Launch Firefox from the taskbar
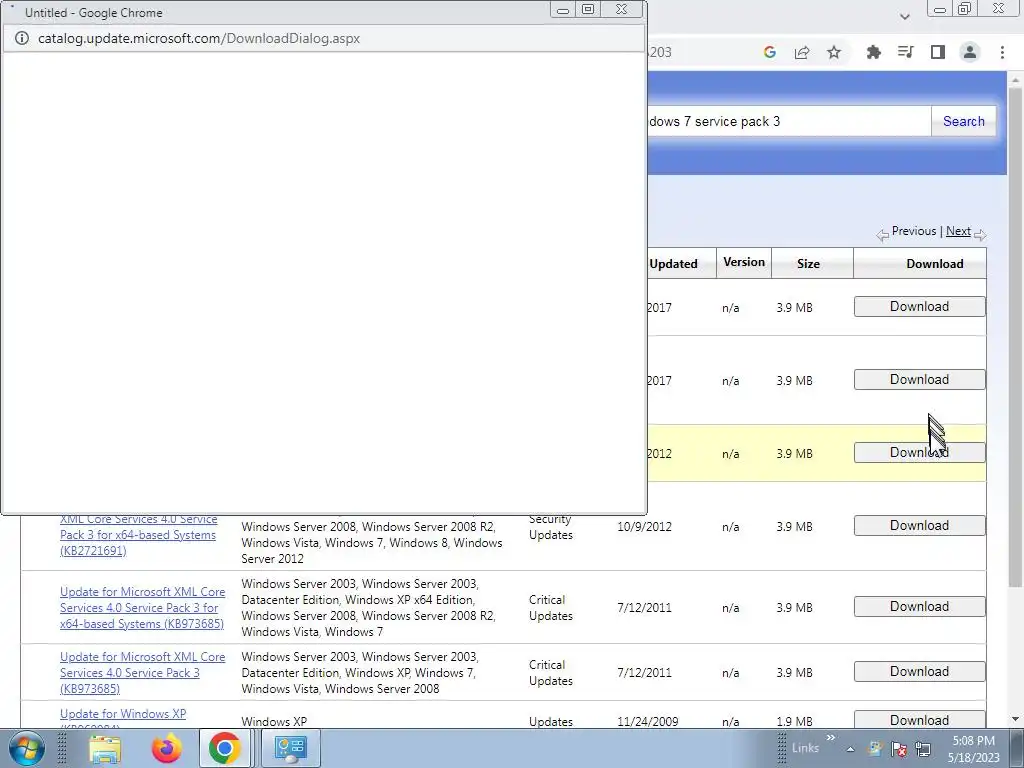Image resolution: width=1024 pixels, height=768 pixels. coord(167,748)
